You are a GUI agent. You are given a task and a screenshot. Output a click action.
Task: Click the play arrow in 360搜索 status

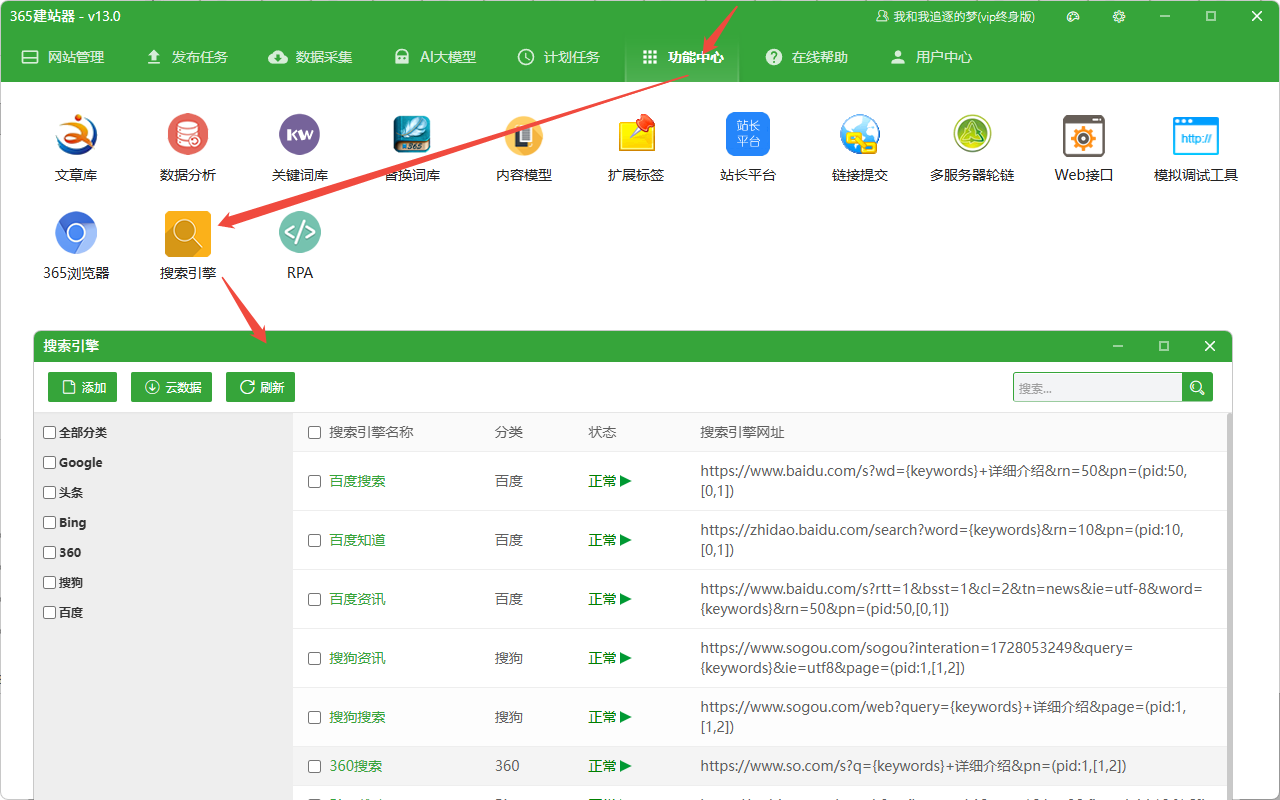pyautogui.click(x=626, y=766)
